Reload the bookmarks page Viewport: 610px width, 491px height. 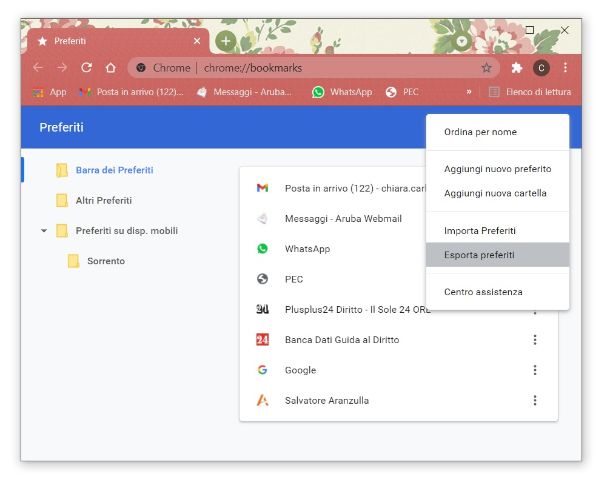point(86,68)
